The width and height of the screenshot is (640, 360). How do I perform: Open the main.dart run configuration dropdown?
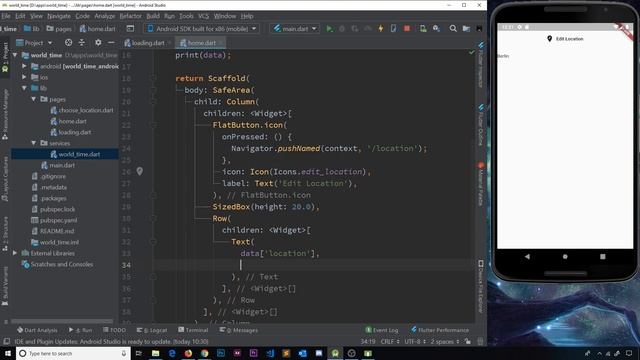(x=295, y=29)
